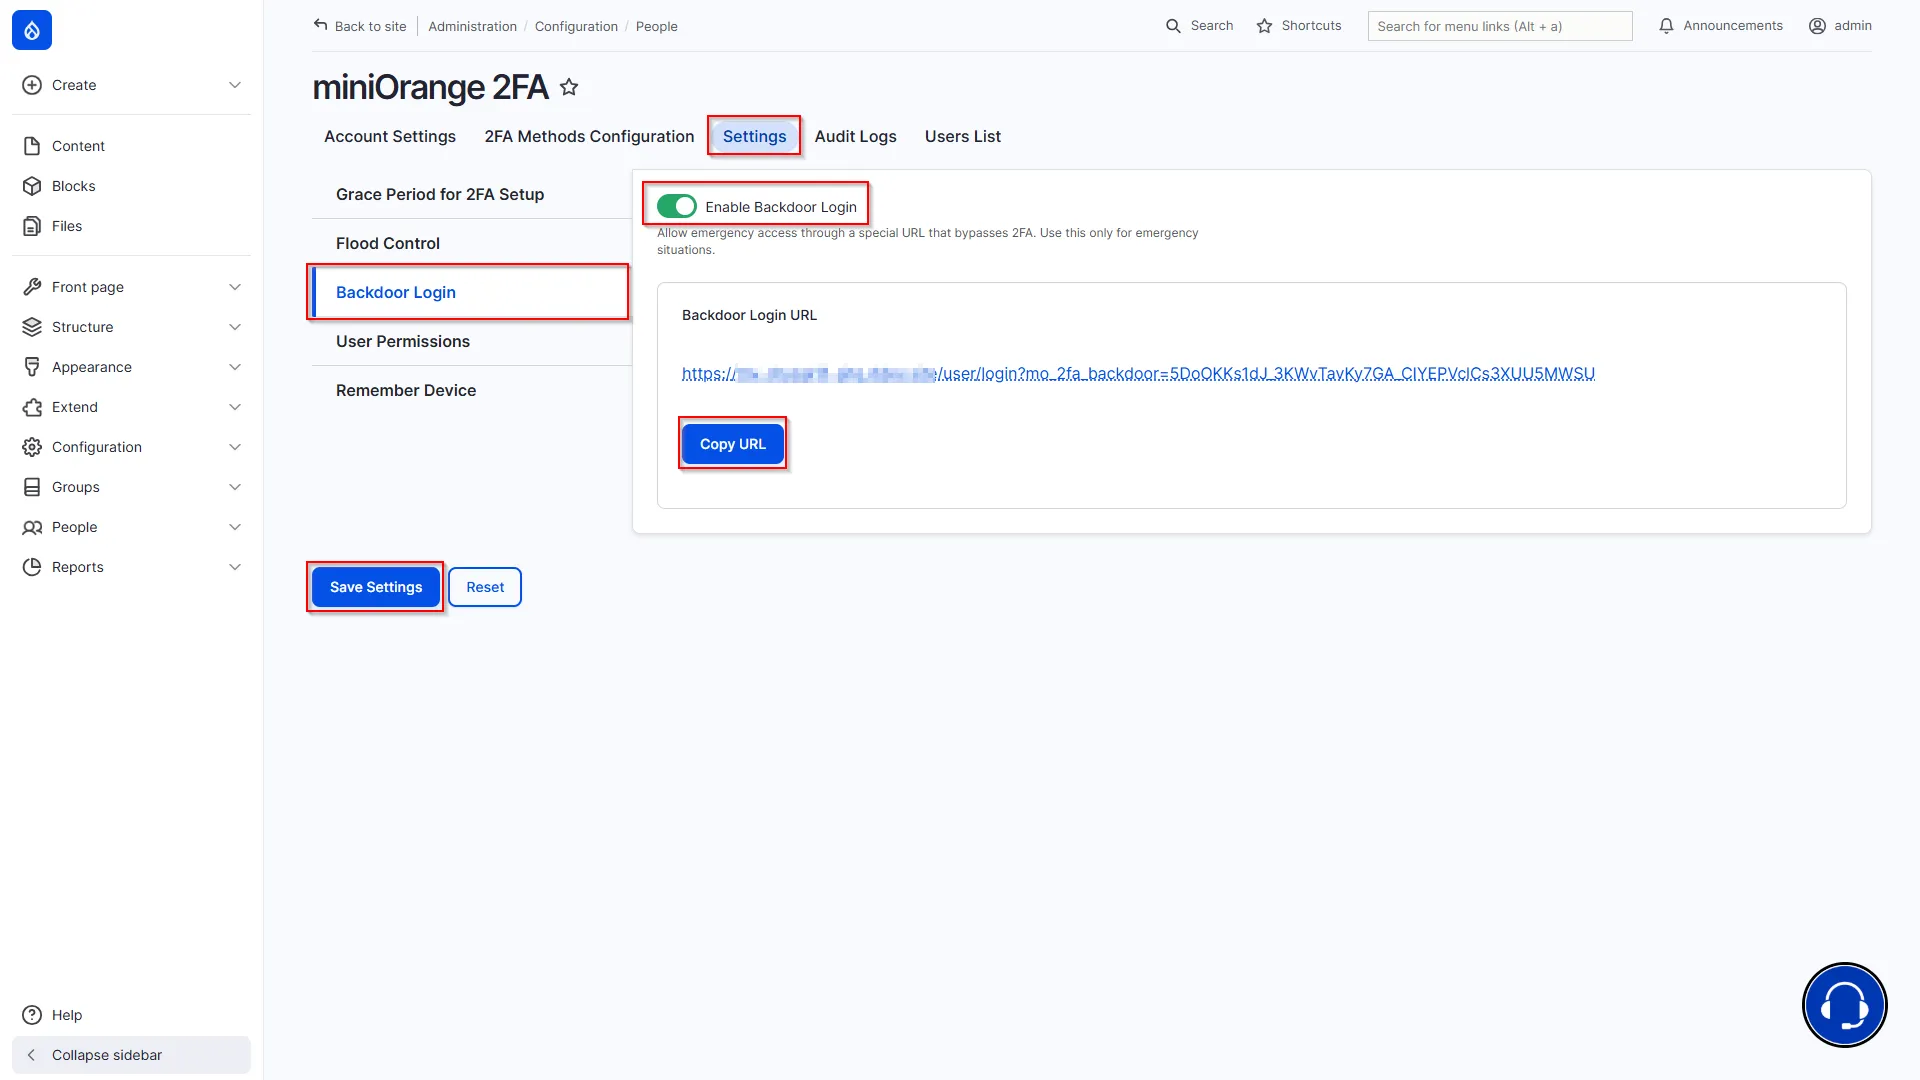Viewport: 1920px width, 1080px height.
Task: Click the Front page wrench icon
Action: [x=32, y=287]
